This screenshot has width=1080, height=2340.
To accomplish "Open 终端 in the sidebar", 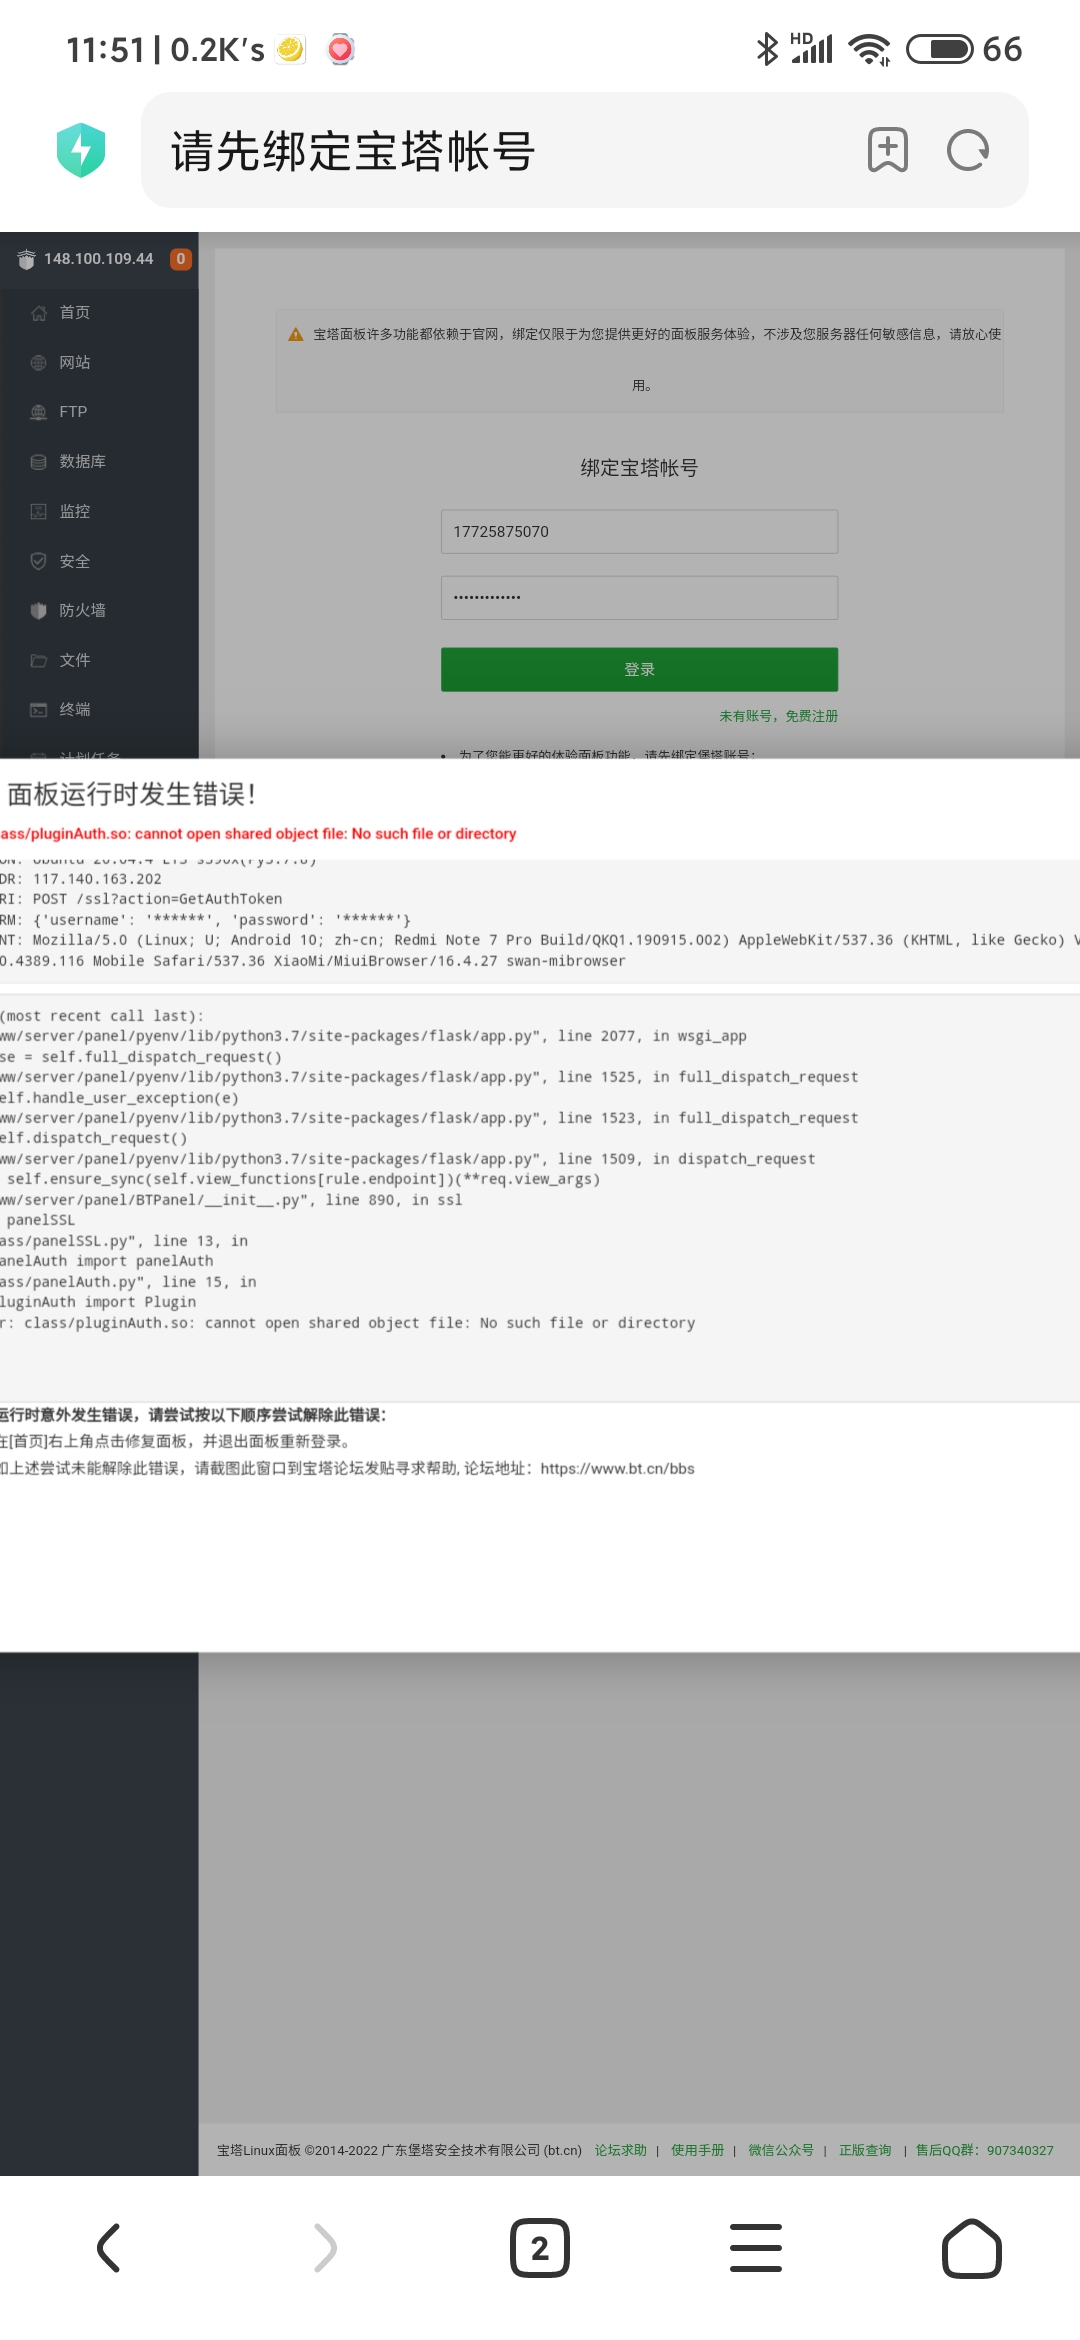I will tap(75, 709).
